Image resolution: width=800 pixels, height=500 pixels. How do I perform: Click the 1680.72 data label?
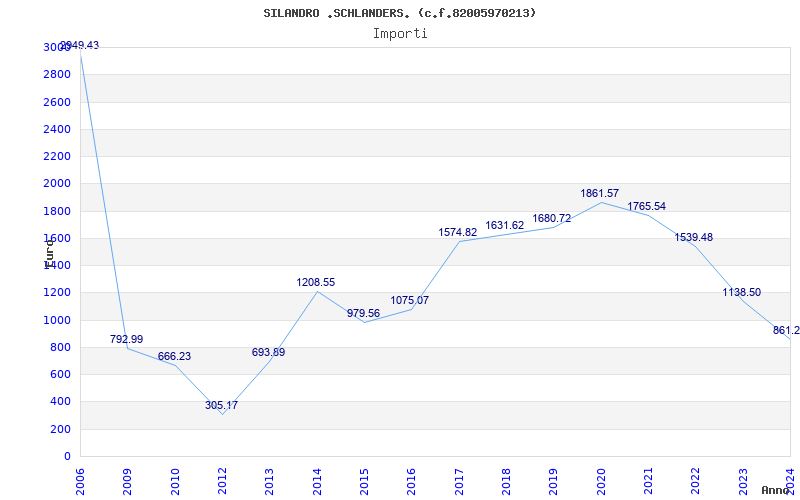tap(552, 218)
